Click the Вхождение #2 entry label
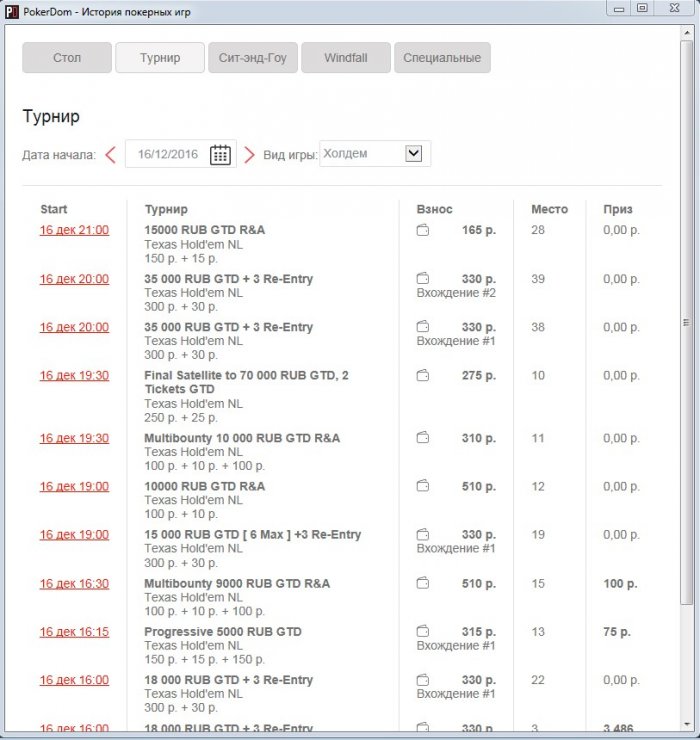 coord(456,293)
